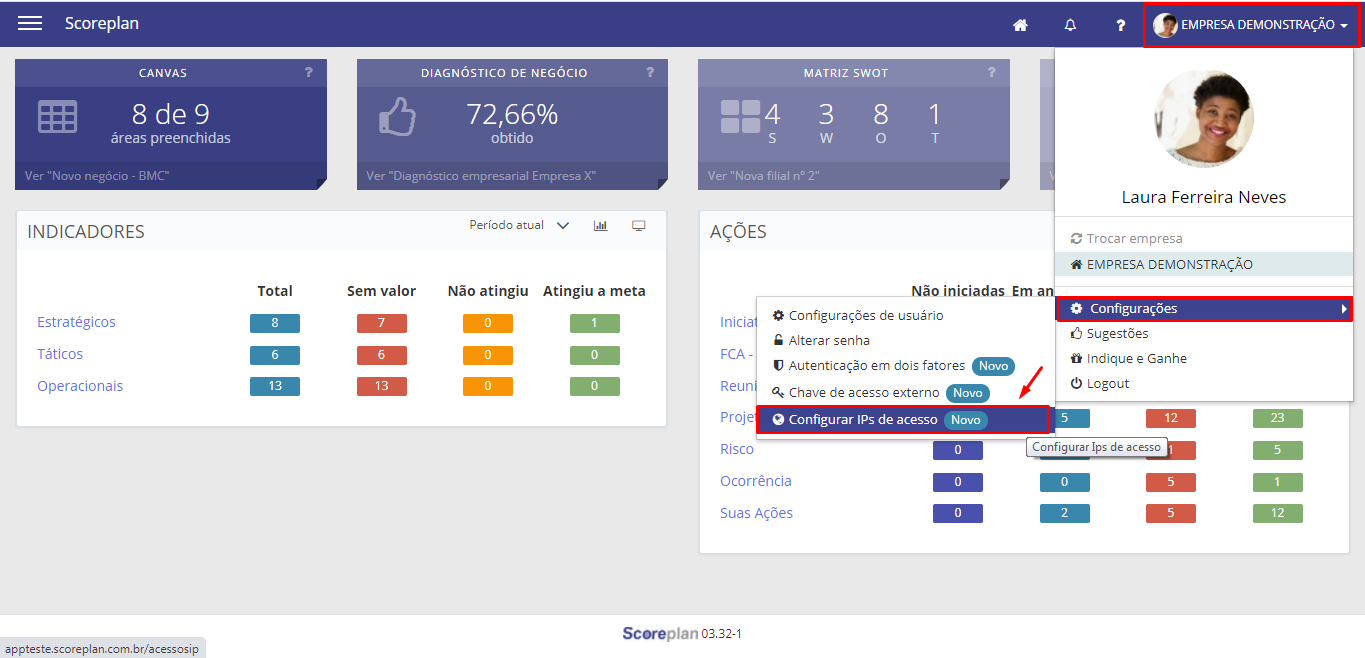Open the hamburger navigation menu

coord(30,24)
